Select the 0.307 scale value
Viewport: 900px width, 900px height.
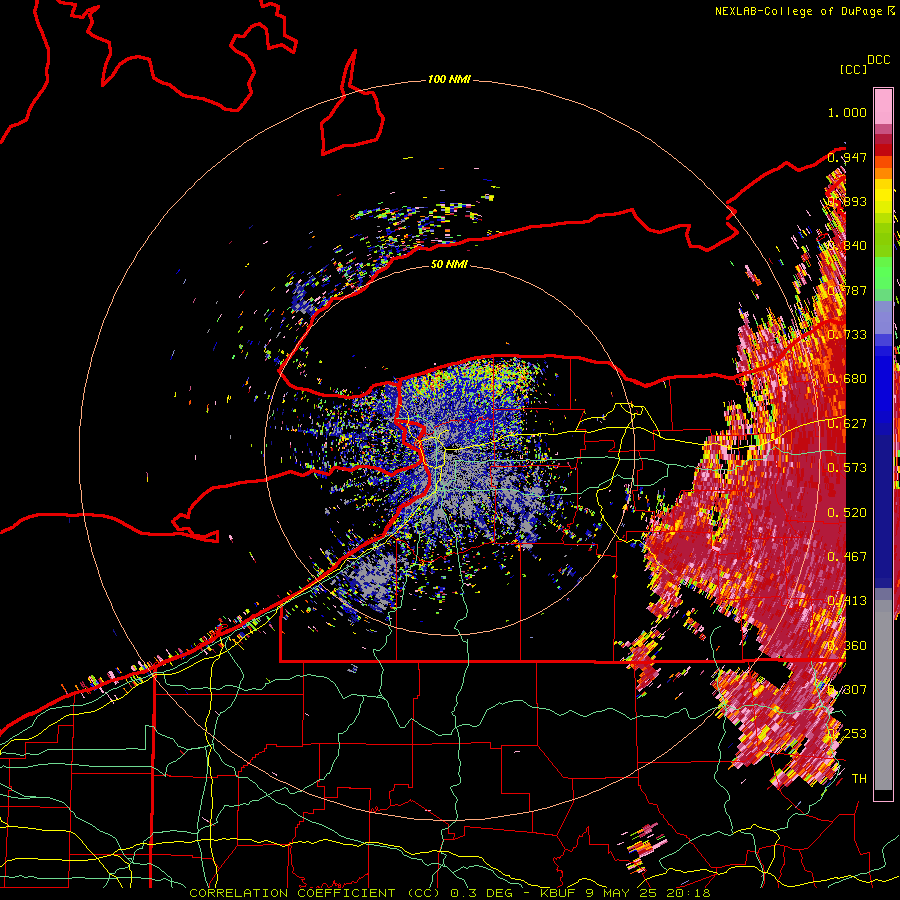pyautogui.click(x=847, y=690)
